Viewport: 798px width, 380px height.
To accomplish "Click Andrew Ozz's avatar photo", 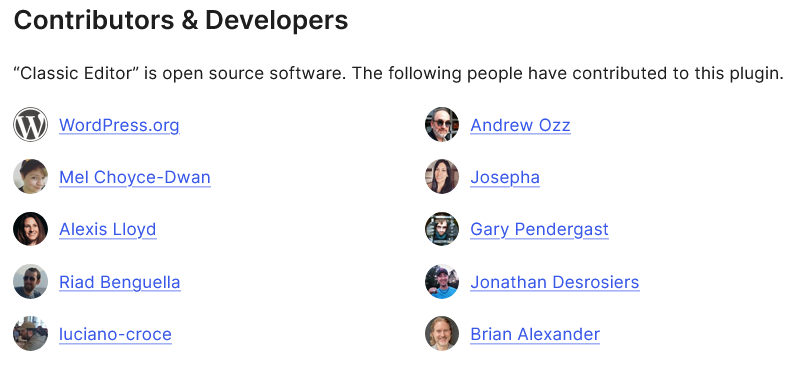I will click(x=442, y=125).
